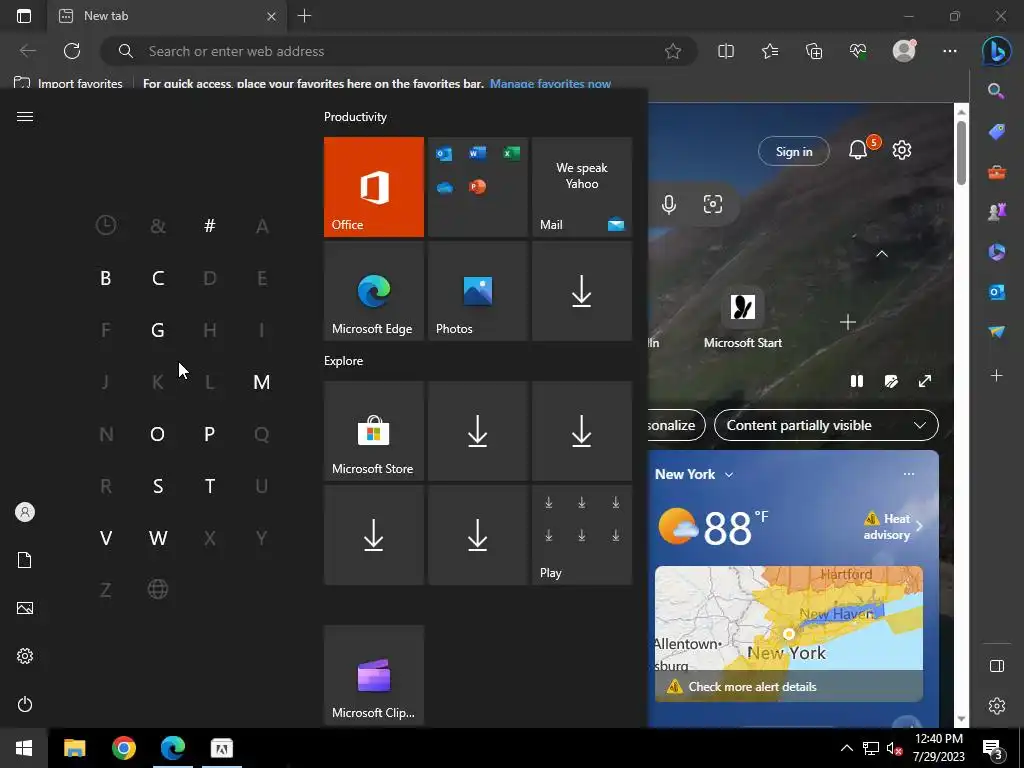Open the Mail tile
The height and width of the screenshot is (768, 1024).
coord(582,187)
